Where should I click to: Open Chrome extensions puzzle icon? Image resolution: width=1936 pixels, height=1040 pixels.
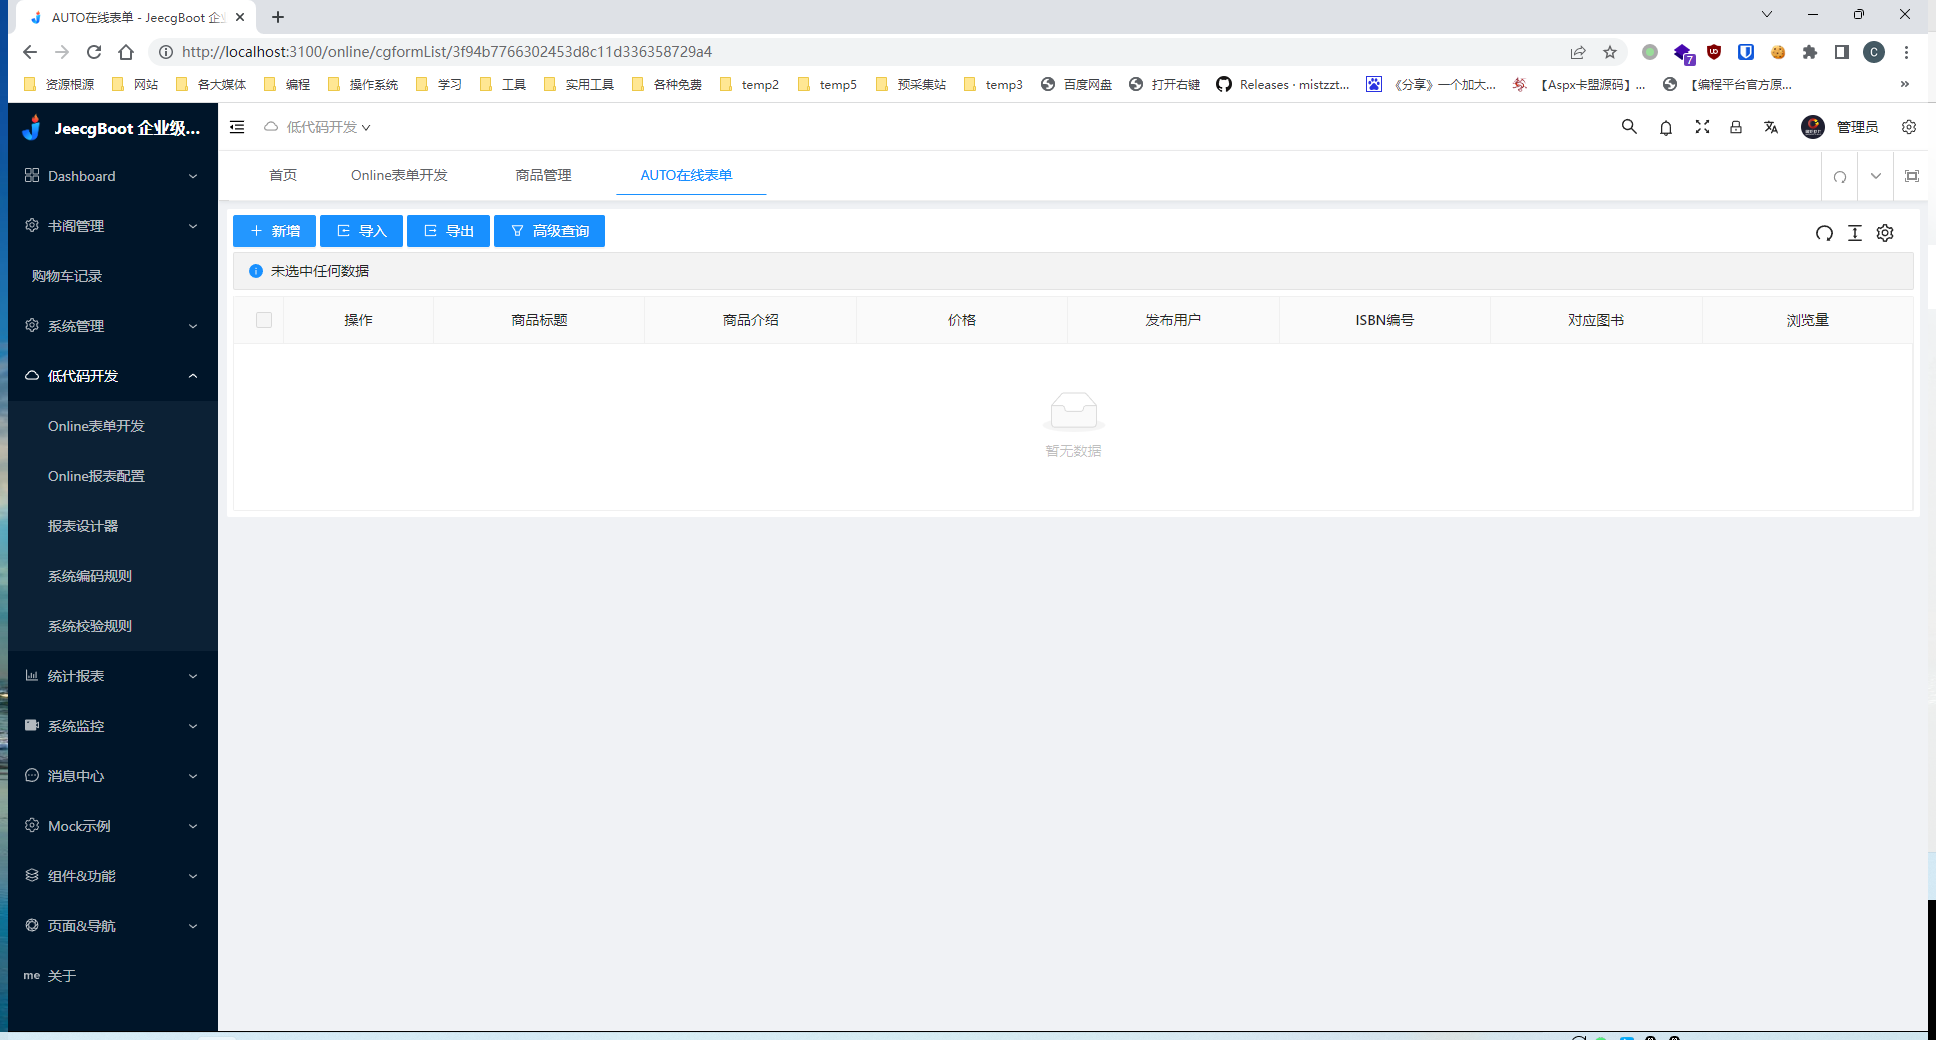point(1810,52)
